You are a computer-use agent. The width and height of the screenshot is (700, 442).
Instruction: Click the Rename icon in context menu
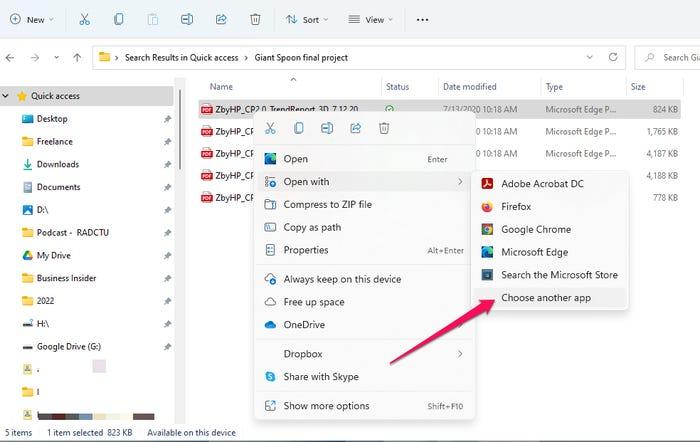tap(327, 128)
